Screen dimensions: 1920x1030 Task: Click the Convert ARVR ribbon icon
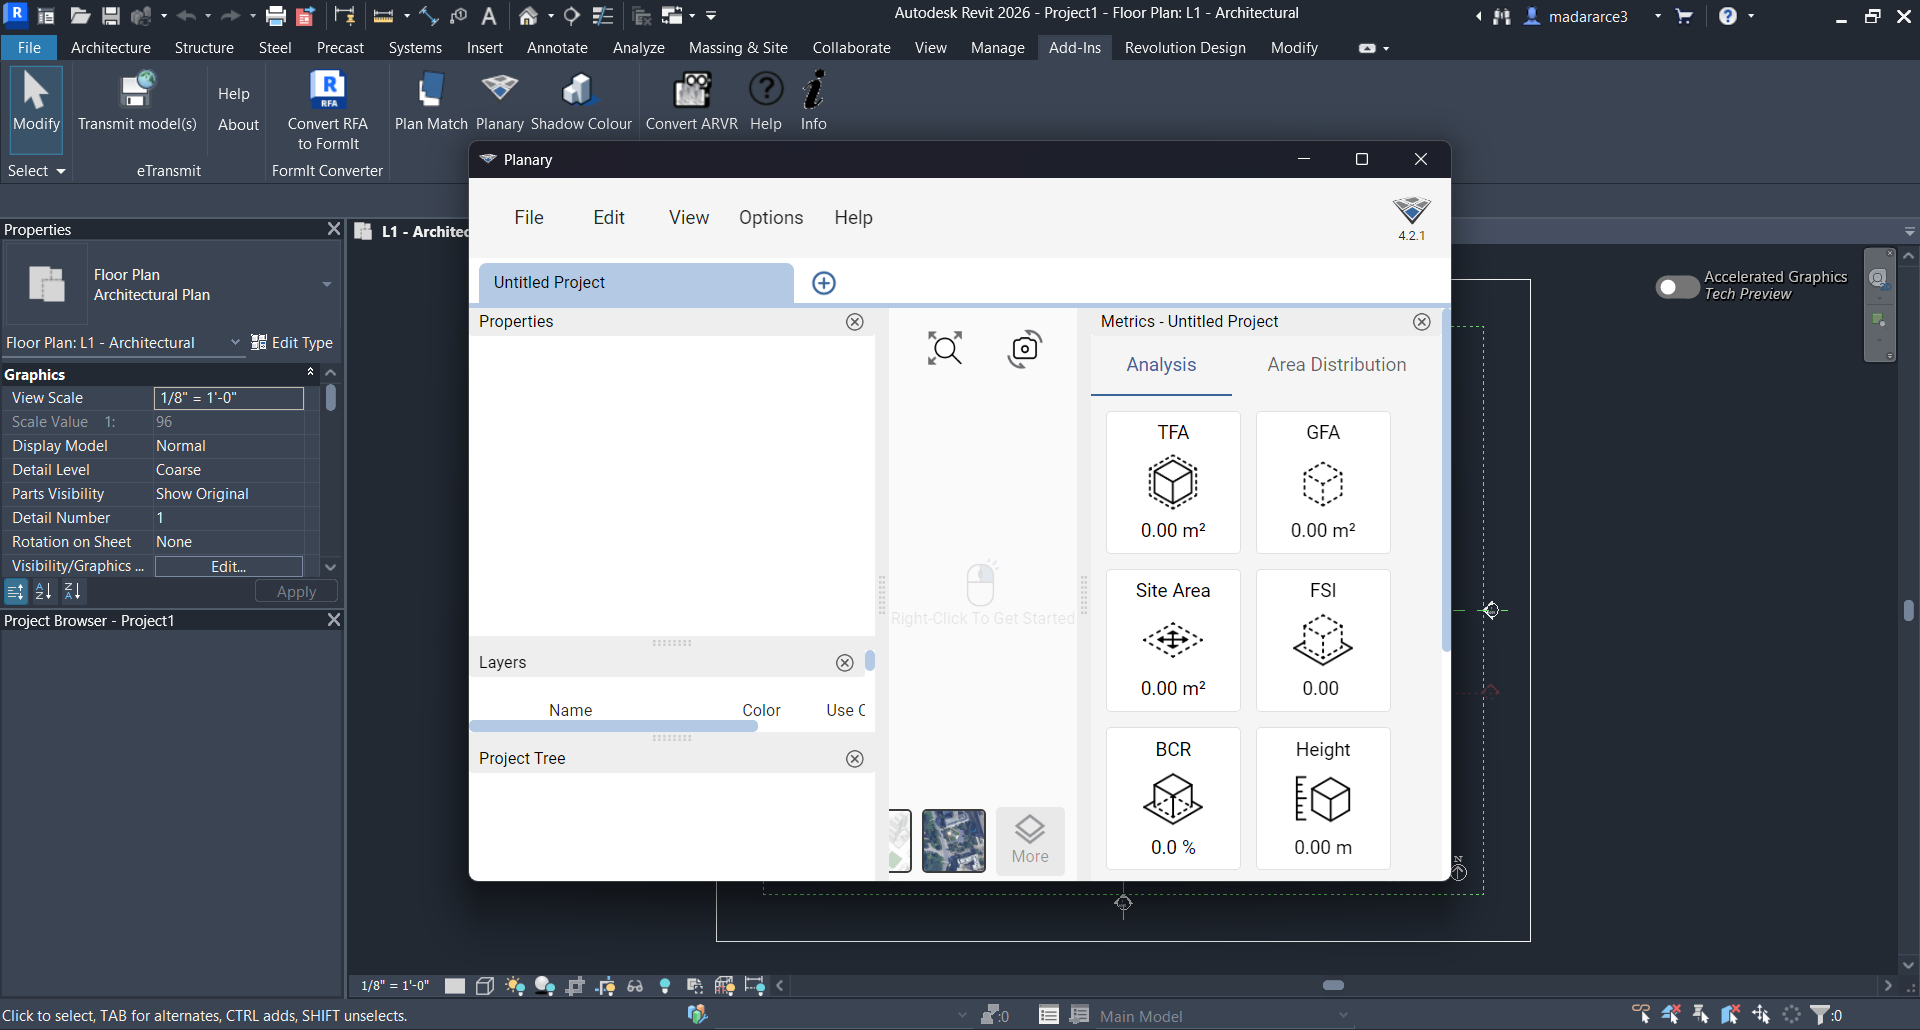[x=691, y=101]
